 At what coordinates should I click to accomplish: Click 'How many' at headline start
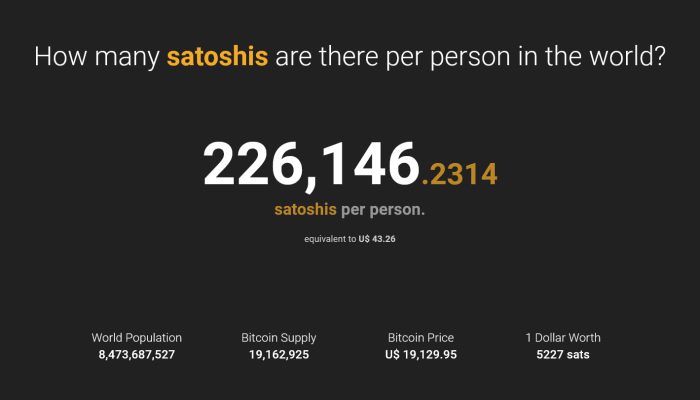click(x=97, y=57)
